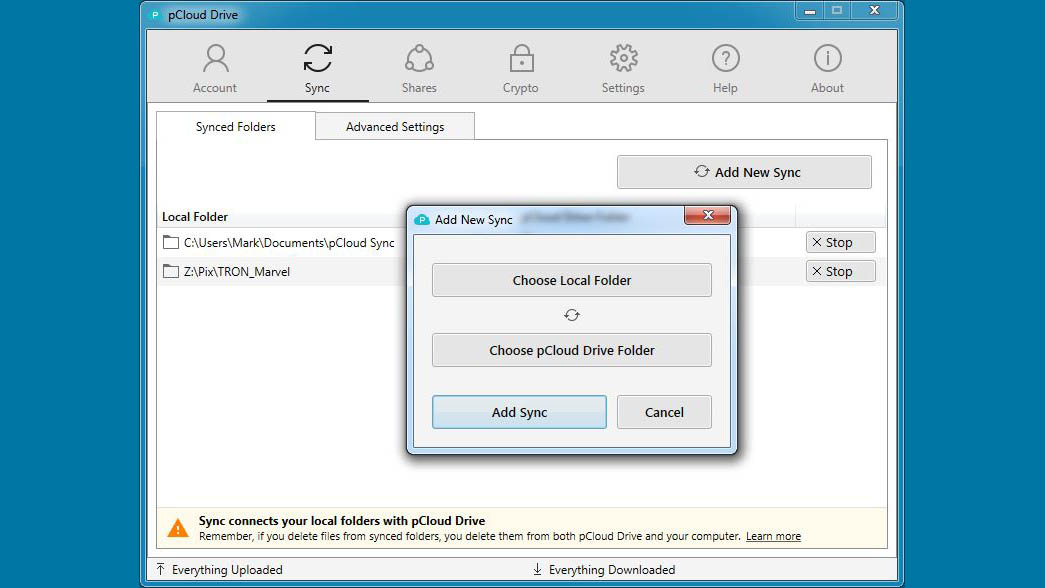Cancel the Add New Sync dialog
1045x588 pixels.
pyautogui.click(x=664, y=412)
